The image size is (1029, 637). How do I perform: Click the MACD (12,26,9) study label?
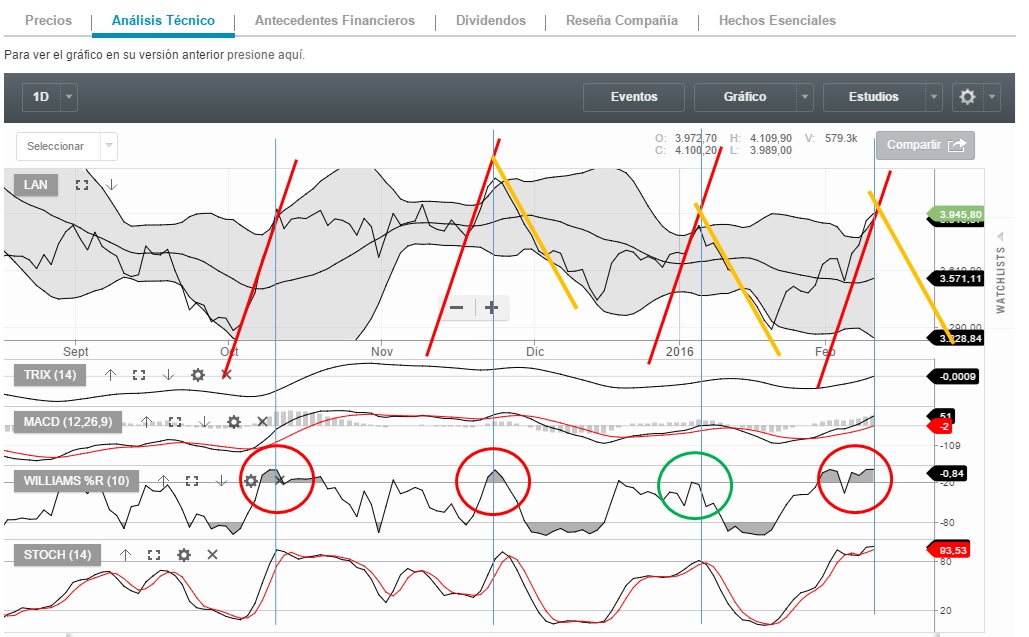click(x=68, y=422)
